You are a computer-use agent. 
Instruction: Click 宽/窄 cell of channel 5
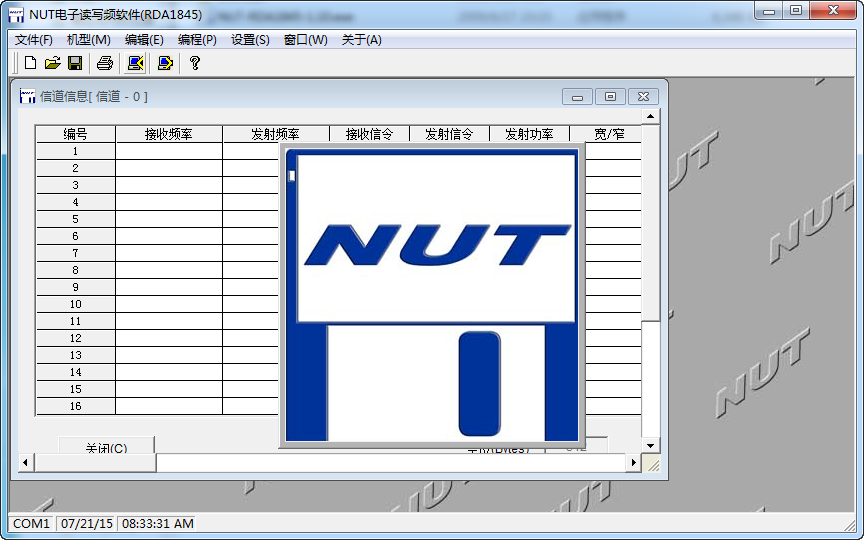pyautogui.click(x=613, y=219)
